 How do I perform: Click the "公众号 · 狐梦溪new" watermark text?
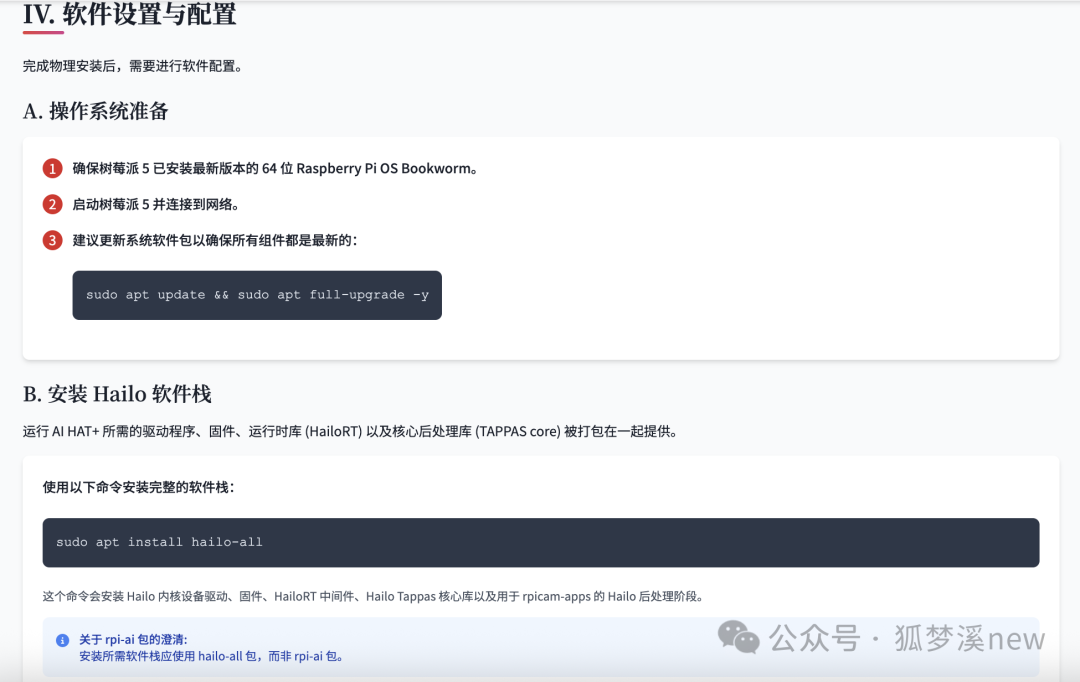pyautogui.click(x=906, y=638)
